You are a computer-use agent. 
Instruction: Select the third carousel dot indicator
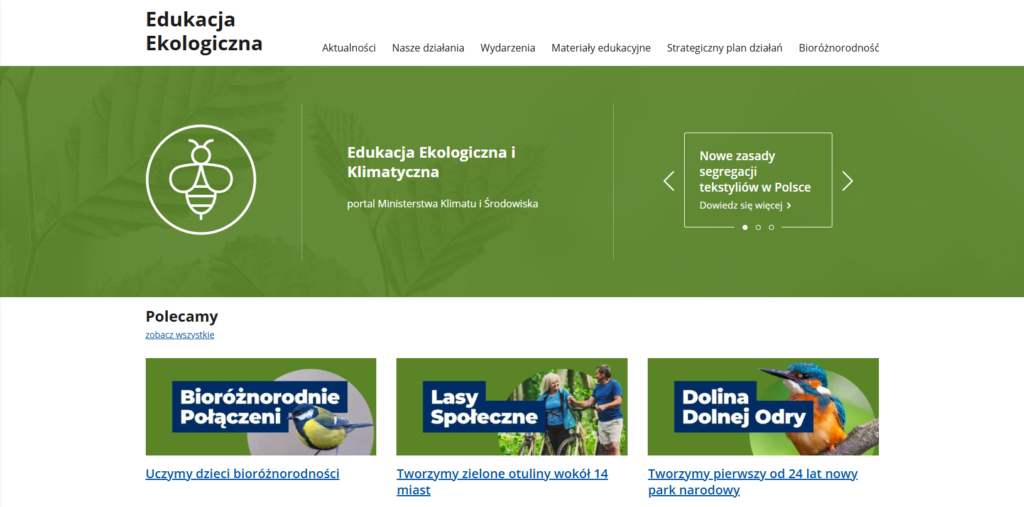[x=771, y=228]
